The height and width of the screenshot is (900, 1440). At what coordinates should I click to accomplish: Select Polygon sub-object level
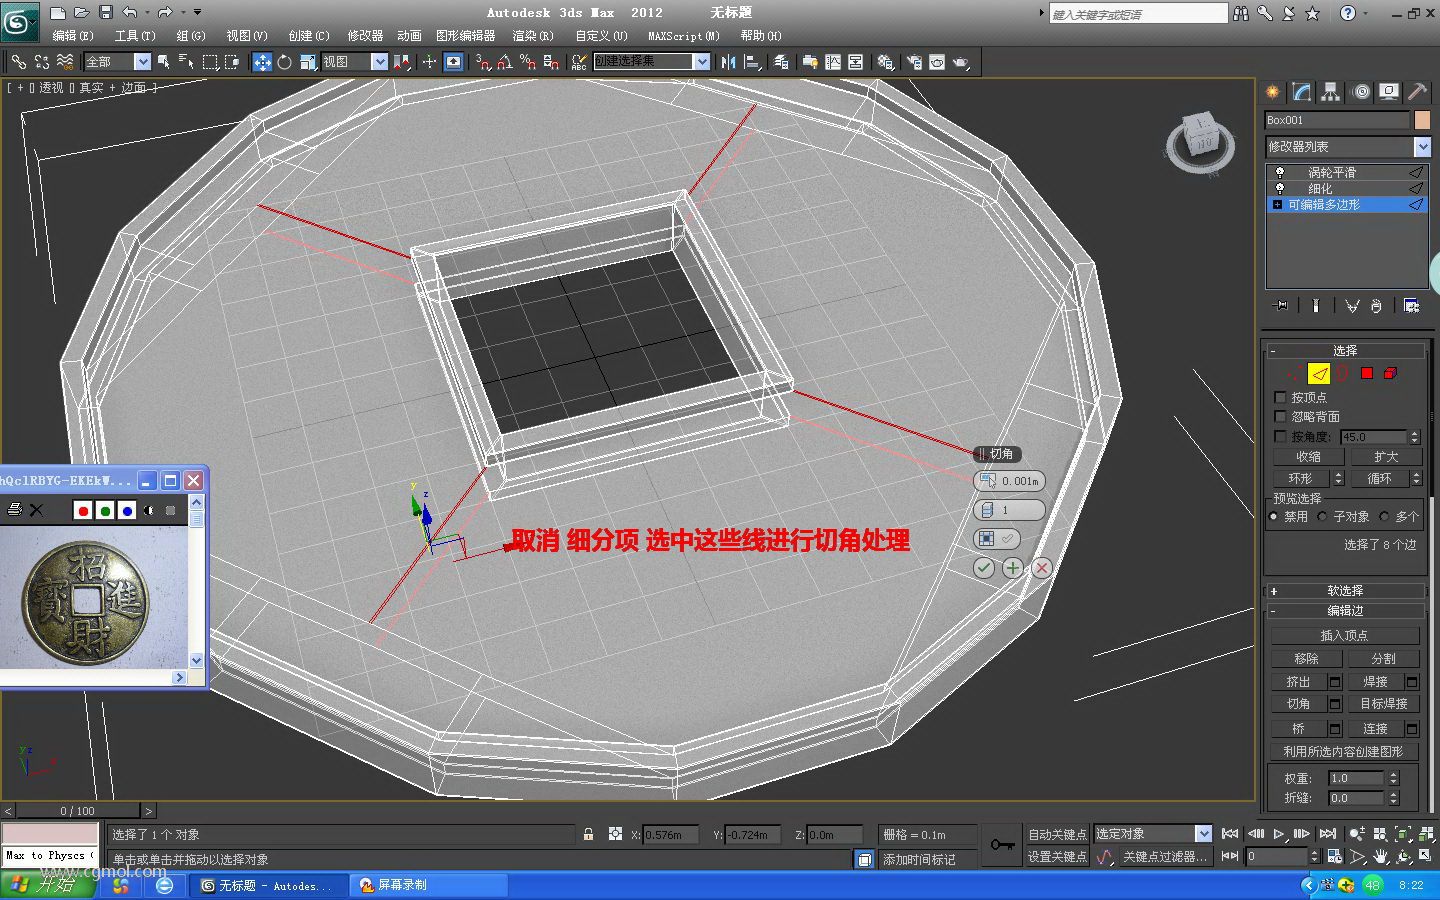click(x=1367, y=373)
